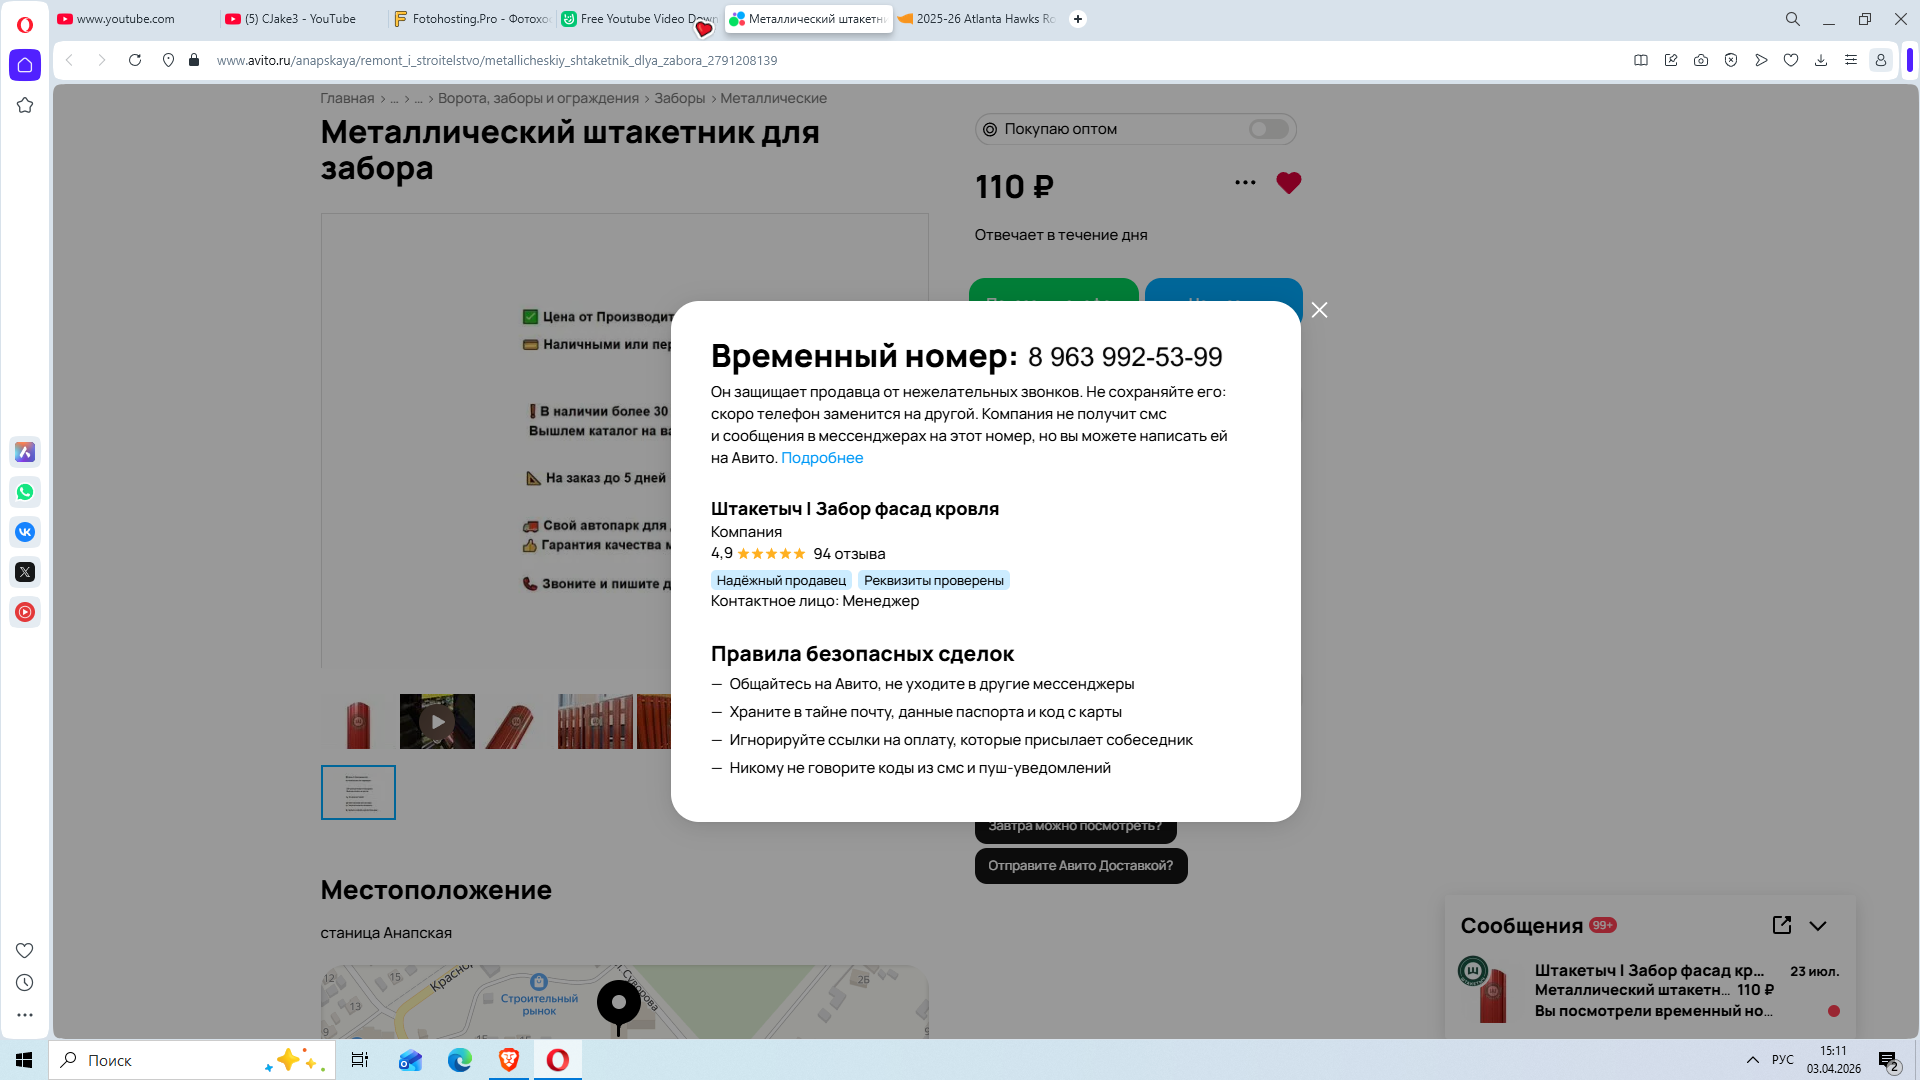Collapse the Сообщения panel chevron
The image size is (1920, 1080).
[1818, 926]
